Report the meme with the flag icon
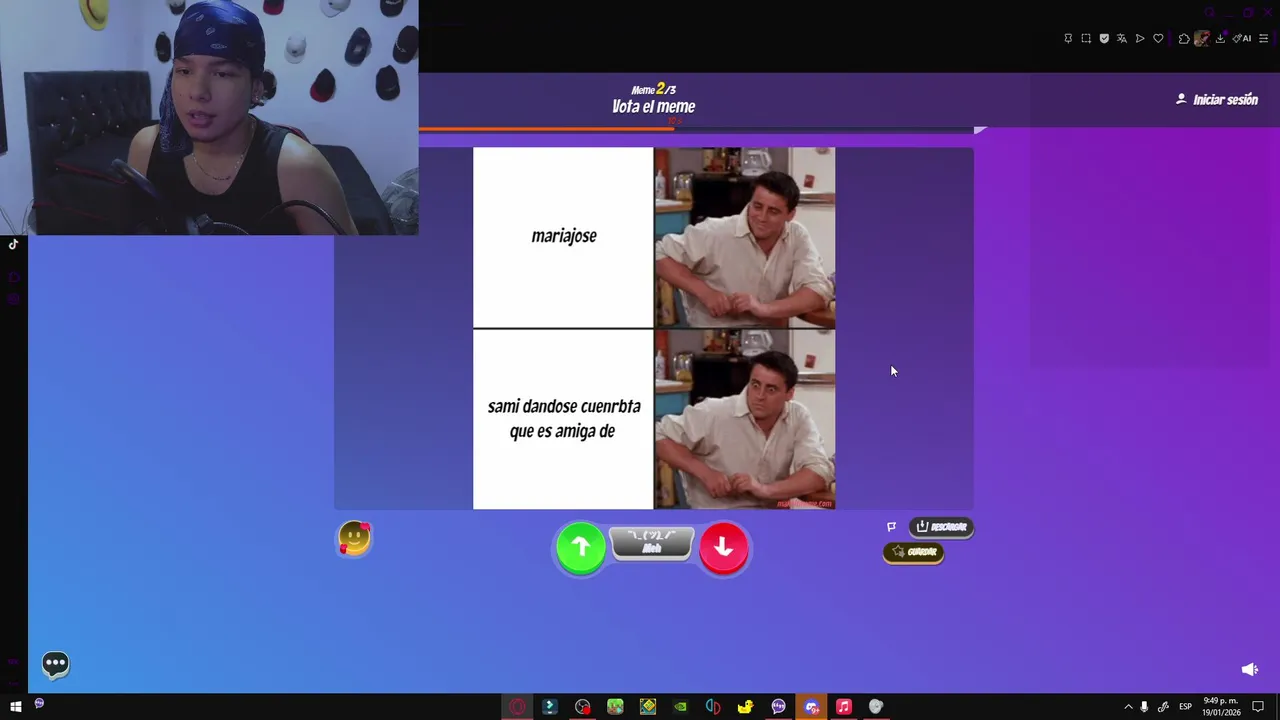The height and width of the screenshot is (720, 1280). [x=891, y=526]
